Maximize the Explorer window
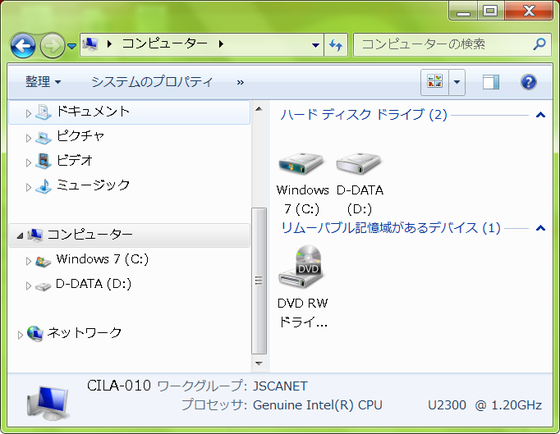The width and height of the screenshot is (560, 434). (x=490, y=11)
